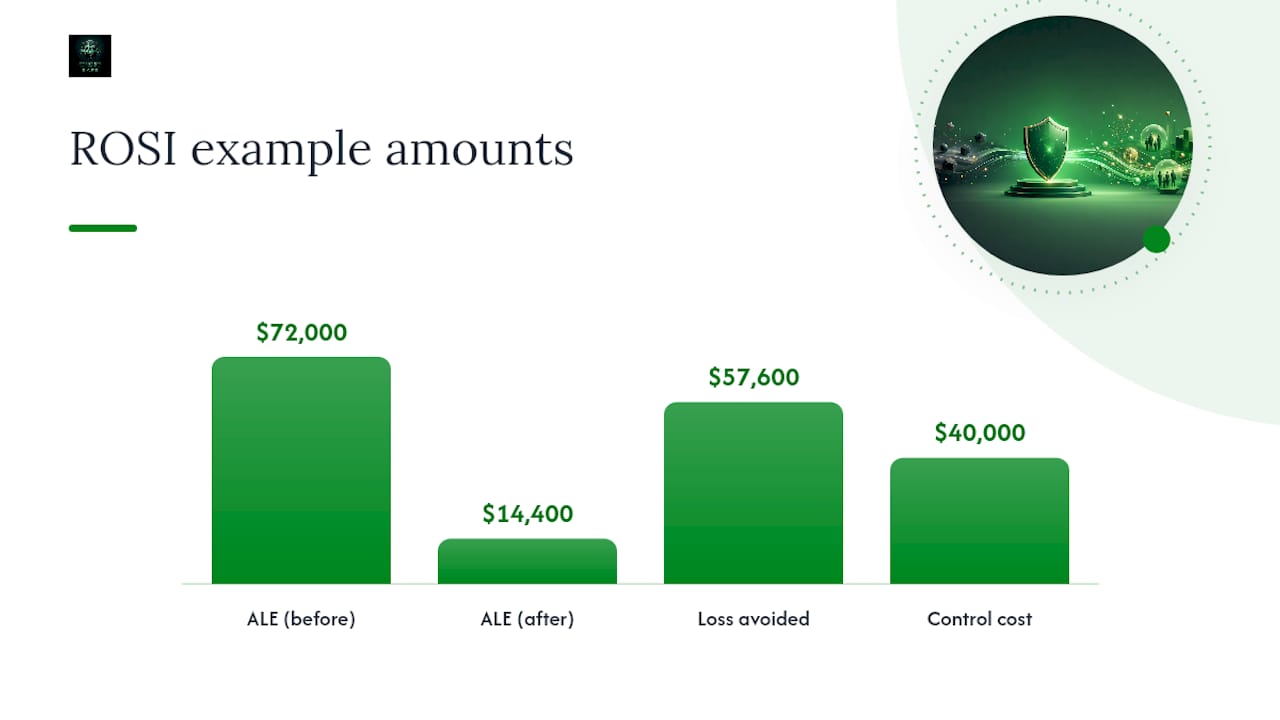
Task: Click the Control cost axis label
Action: 979,619
